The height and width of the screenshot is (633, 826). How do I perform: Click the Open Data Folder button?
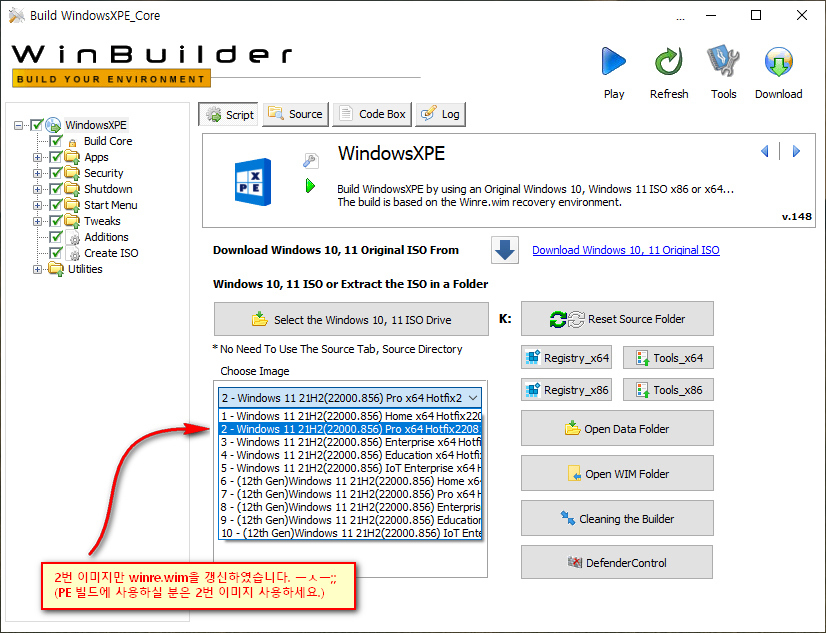point(617,429)
